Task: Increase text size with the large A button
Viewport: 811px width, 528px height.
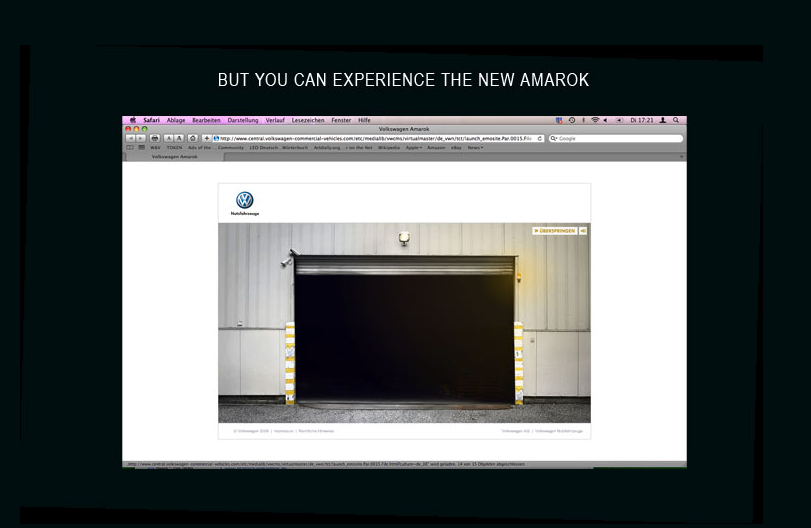Action: (179, 139)
